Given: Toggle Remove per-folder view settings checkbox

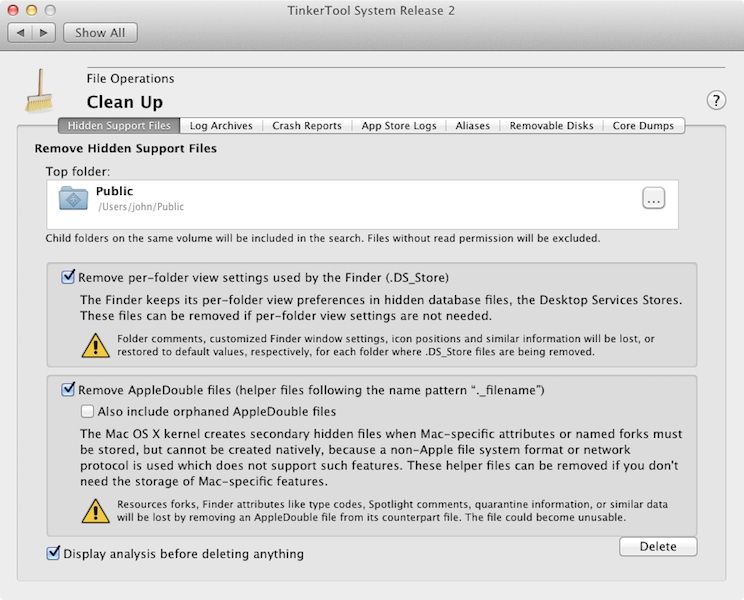Looking at the screenshot, I should click(x=68, y=277).
